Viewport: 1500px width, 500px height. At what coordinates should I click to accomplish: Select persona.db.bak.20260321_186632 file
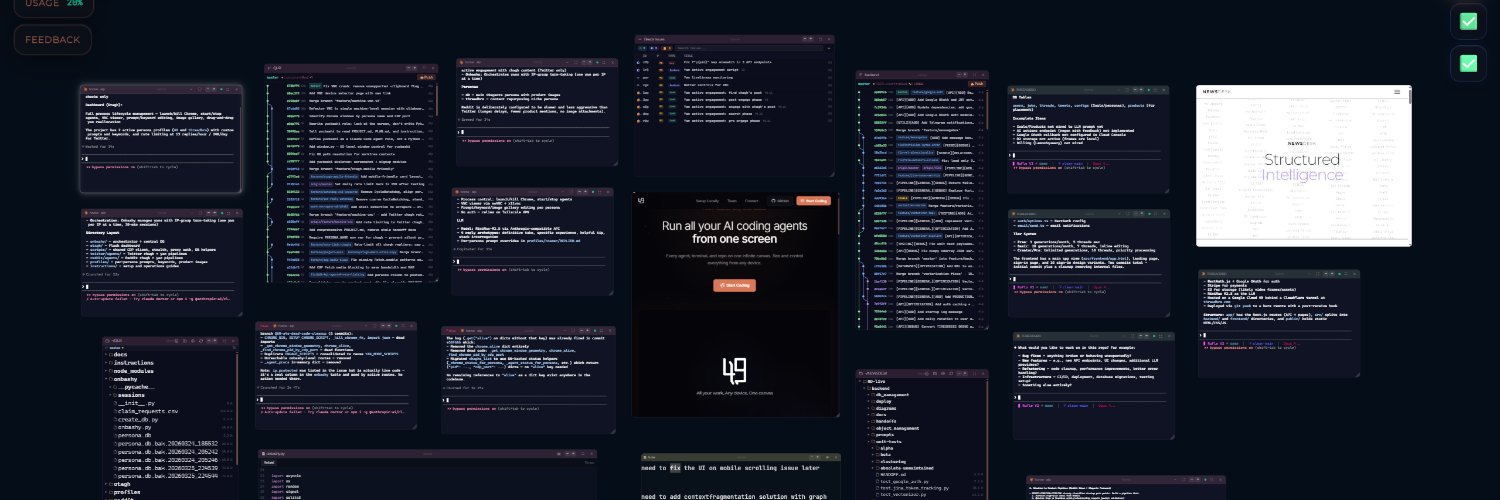pyautogui.click(x=166, y=443)
